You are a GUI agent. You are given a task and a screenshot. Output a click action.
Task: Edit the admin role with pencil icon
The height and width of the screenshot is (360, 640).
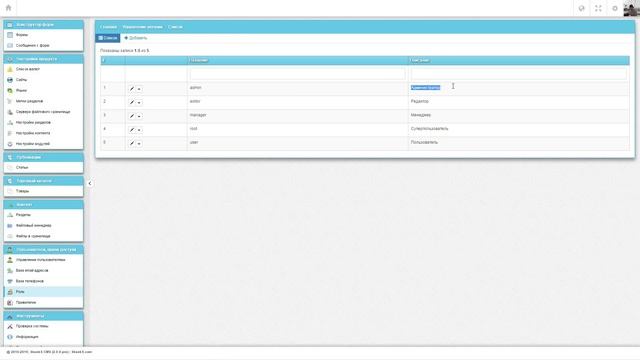click(x=131, y=89)
